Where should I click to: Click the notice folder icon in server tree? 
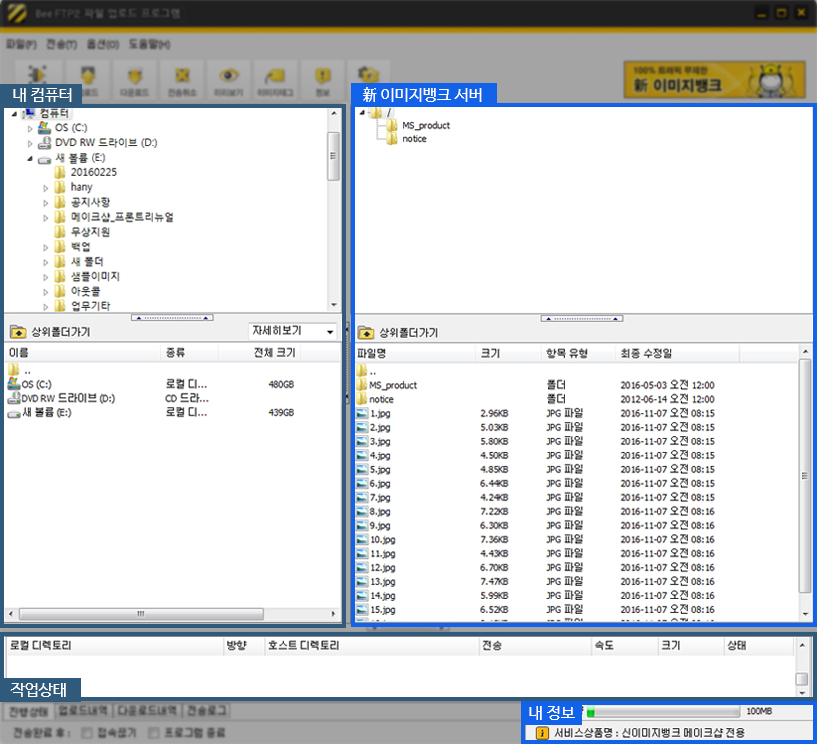[x=392, y=139]
